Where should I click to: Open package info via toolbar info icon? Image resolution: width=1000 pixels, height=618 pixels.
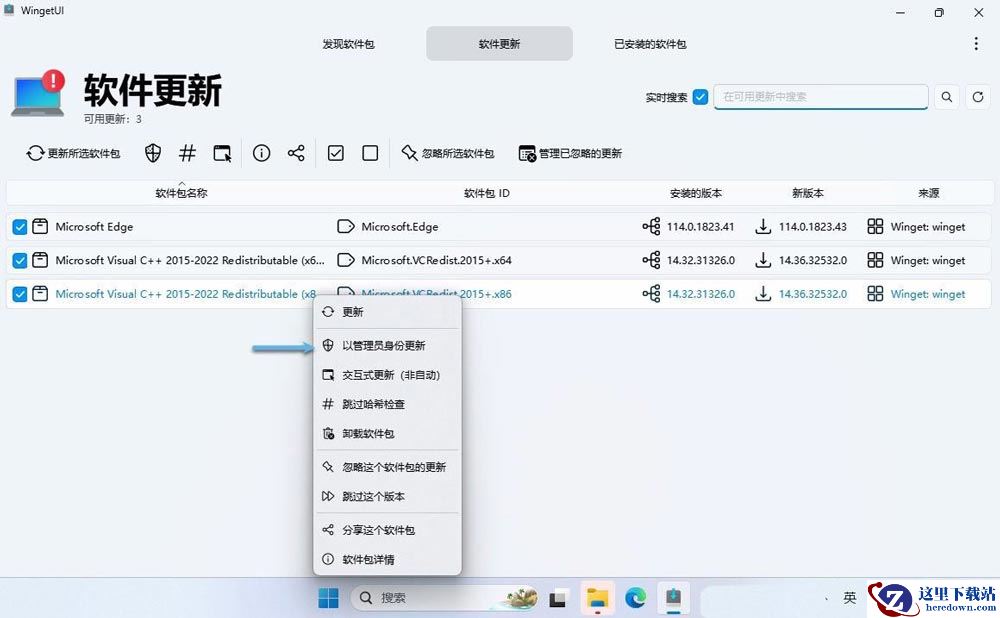pos(261,153)
